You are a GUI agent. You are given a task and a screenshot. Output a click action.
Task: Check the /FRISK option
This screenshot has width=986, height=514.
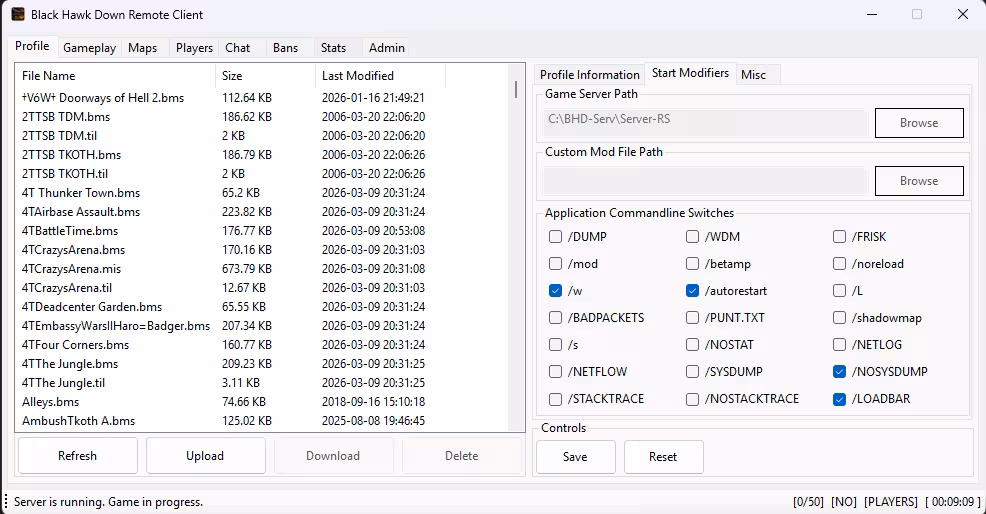coord(839,237)
